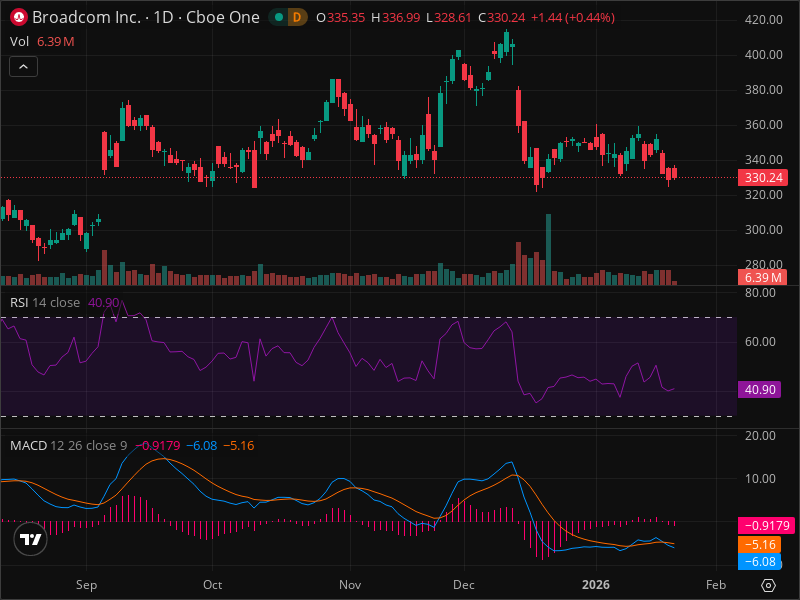Select the MACD 12 26 close 9 legend
The width and height of the screenshot is (800, 600).
pyautogui.click(x=68, y=445)
